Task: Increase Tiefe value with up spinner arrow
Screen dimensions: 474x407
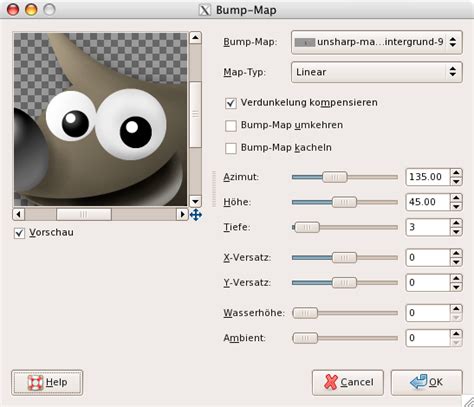Action: pos(456,223)
